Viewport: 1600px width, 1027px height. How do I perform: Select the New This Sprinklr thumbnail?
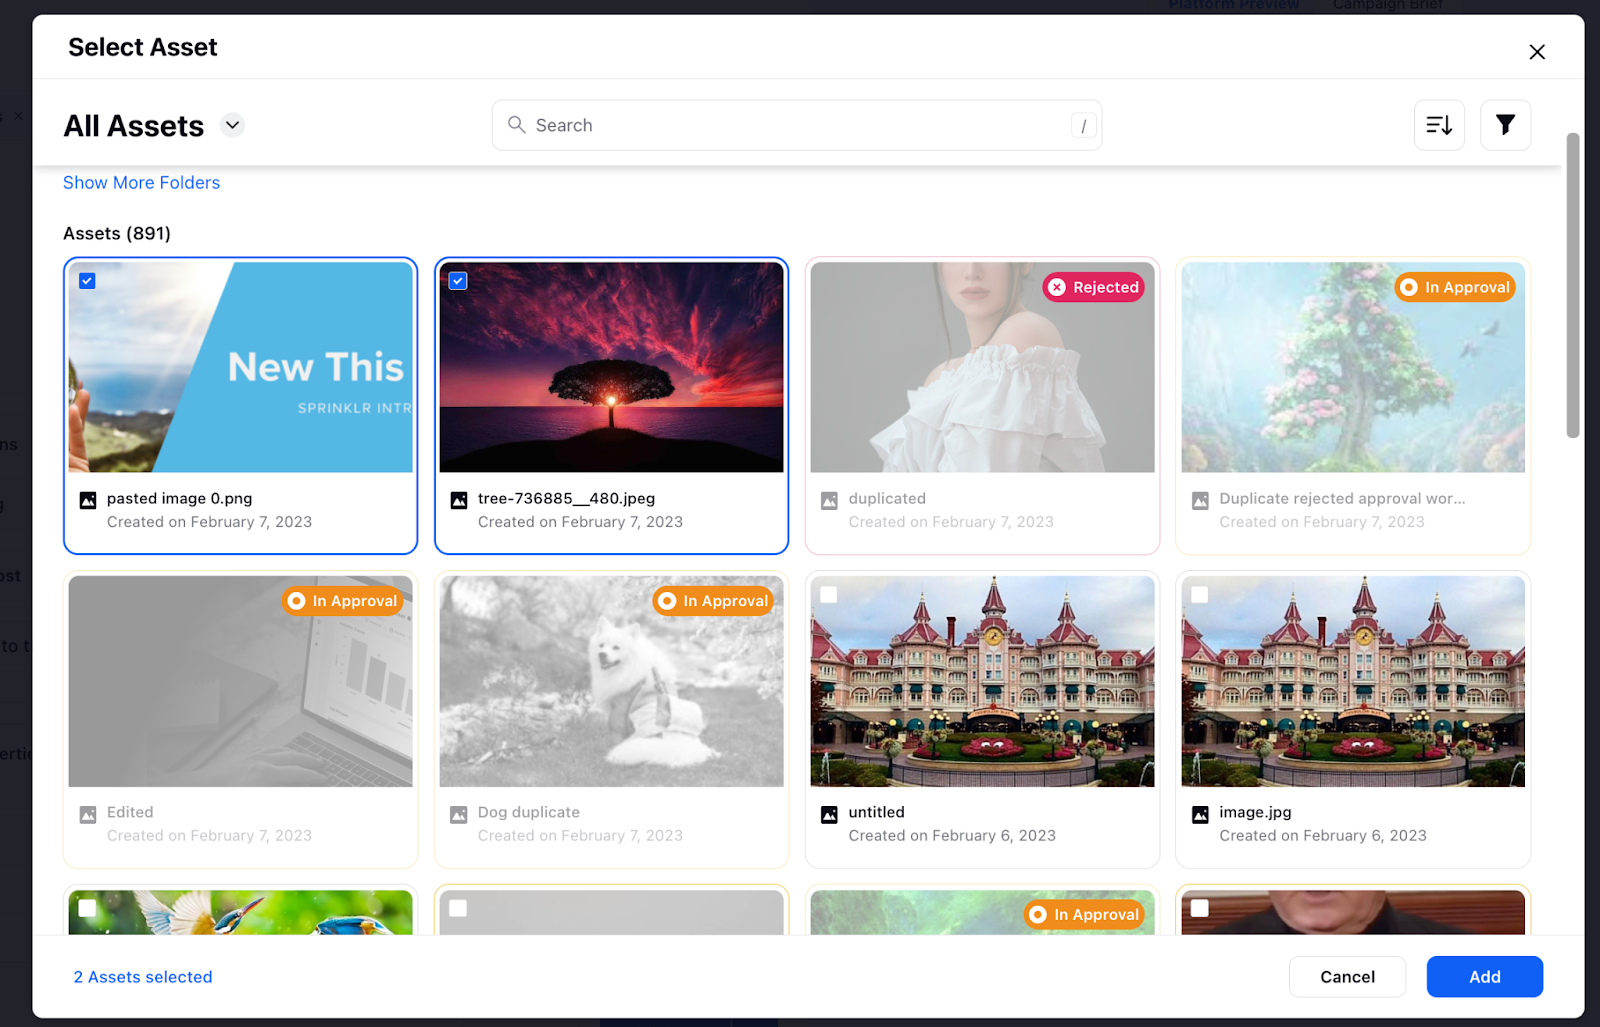coord(241,367)
